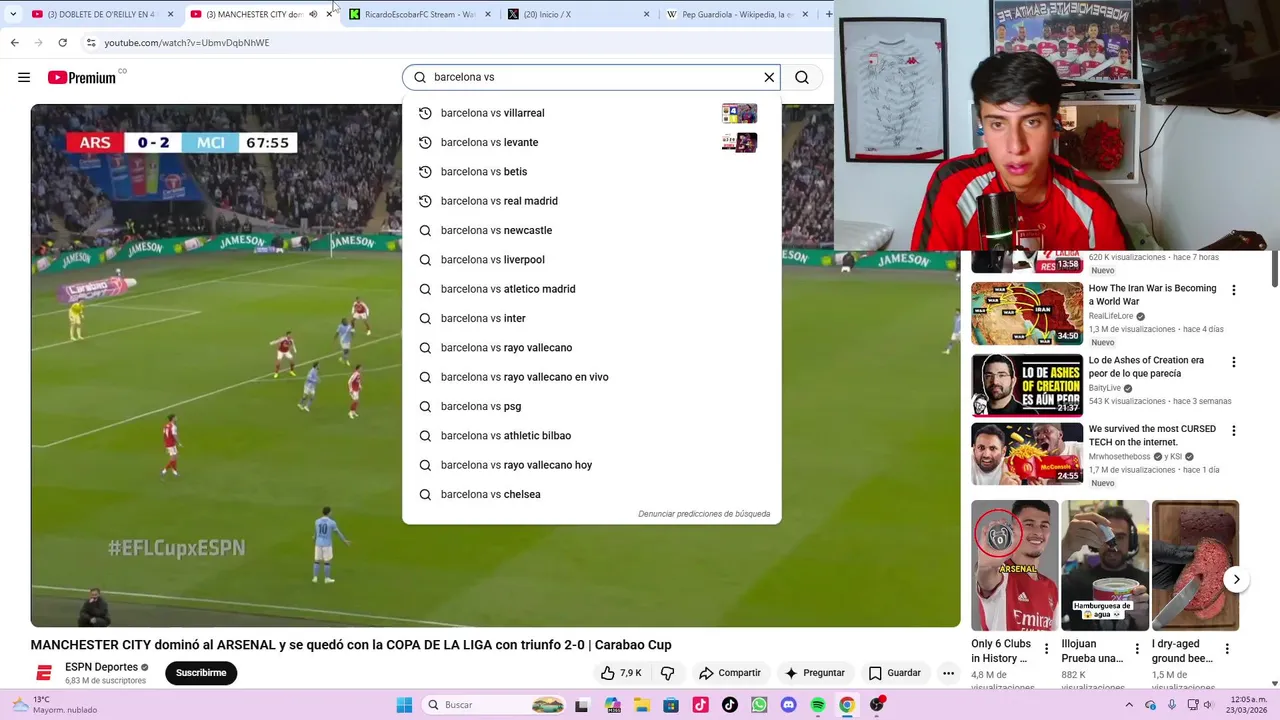Image resolution: width=1280 pixels, height=720 pixels.
Task: Choose suggestion 'barcelona vs rayo vallecano hoy'
Action: tap(591, 465)
